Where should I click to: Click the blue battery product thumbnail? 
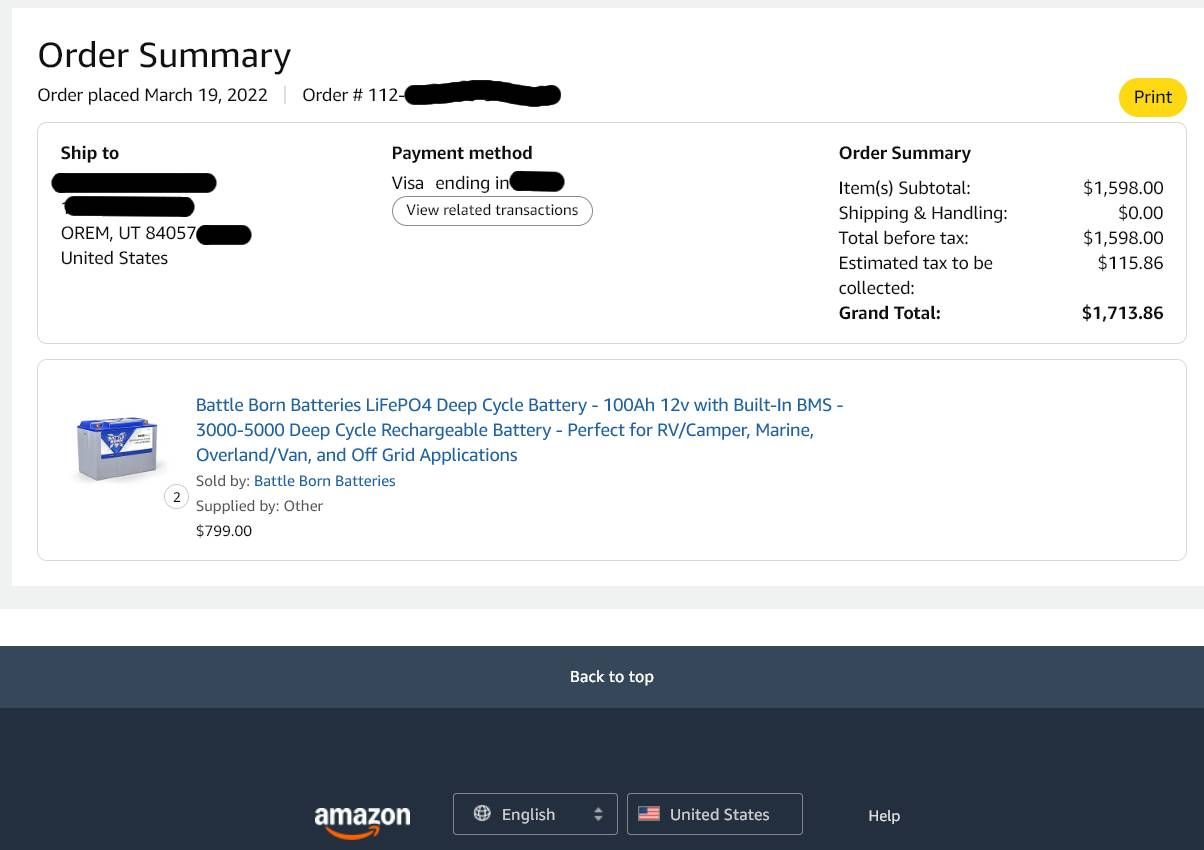pyautogui.click(x=117, y=449)
